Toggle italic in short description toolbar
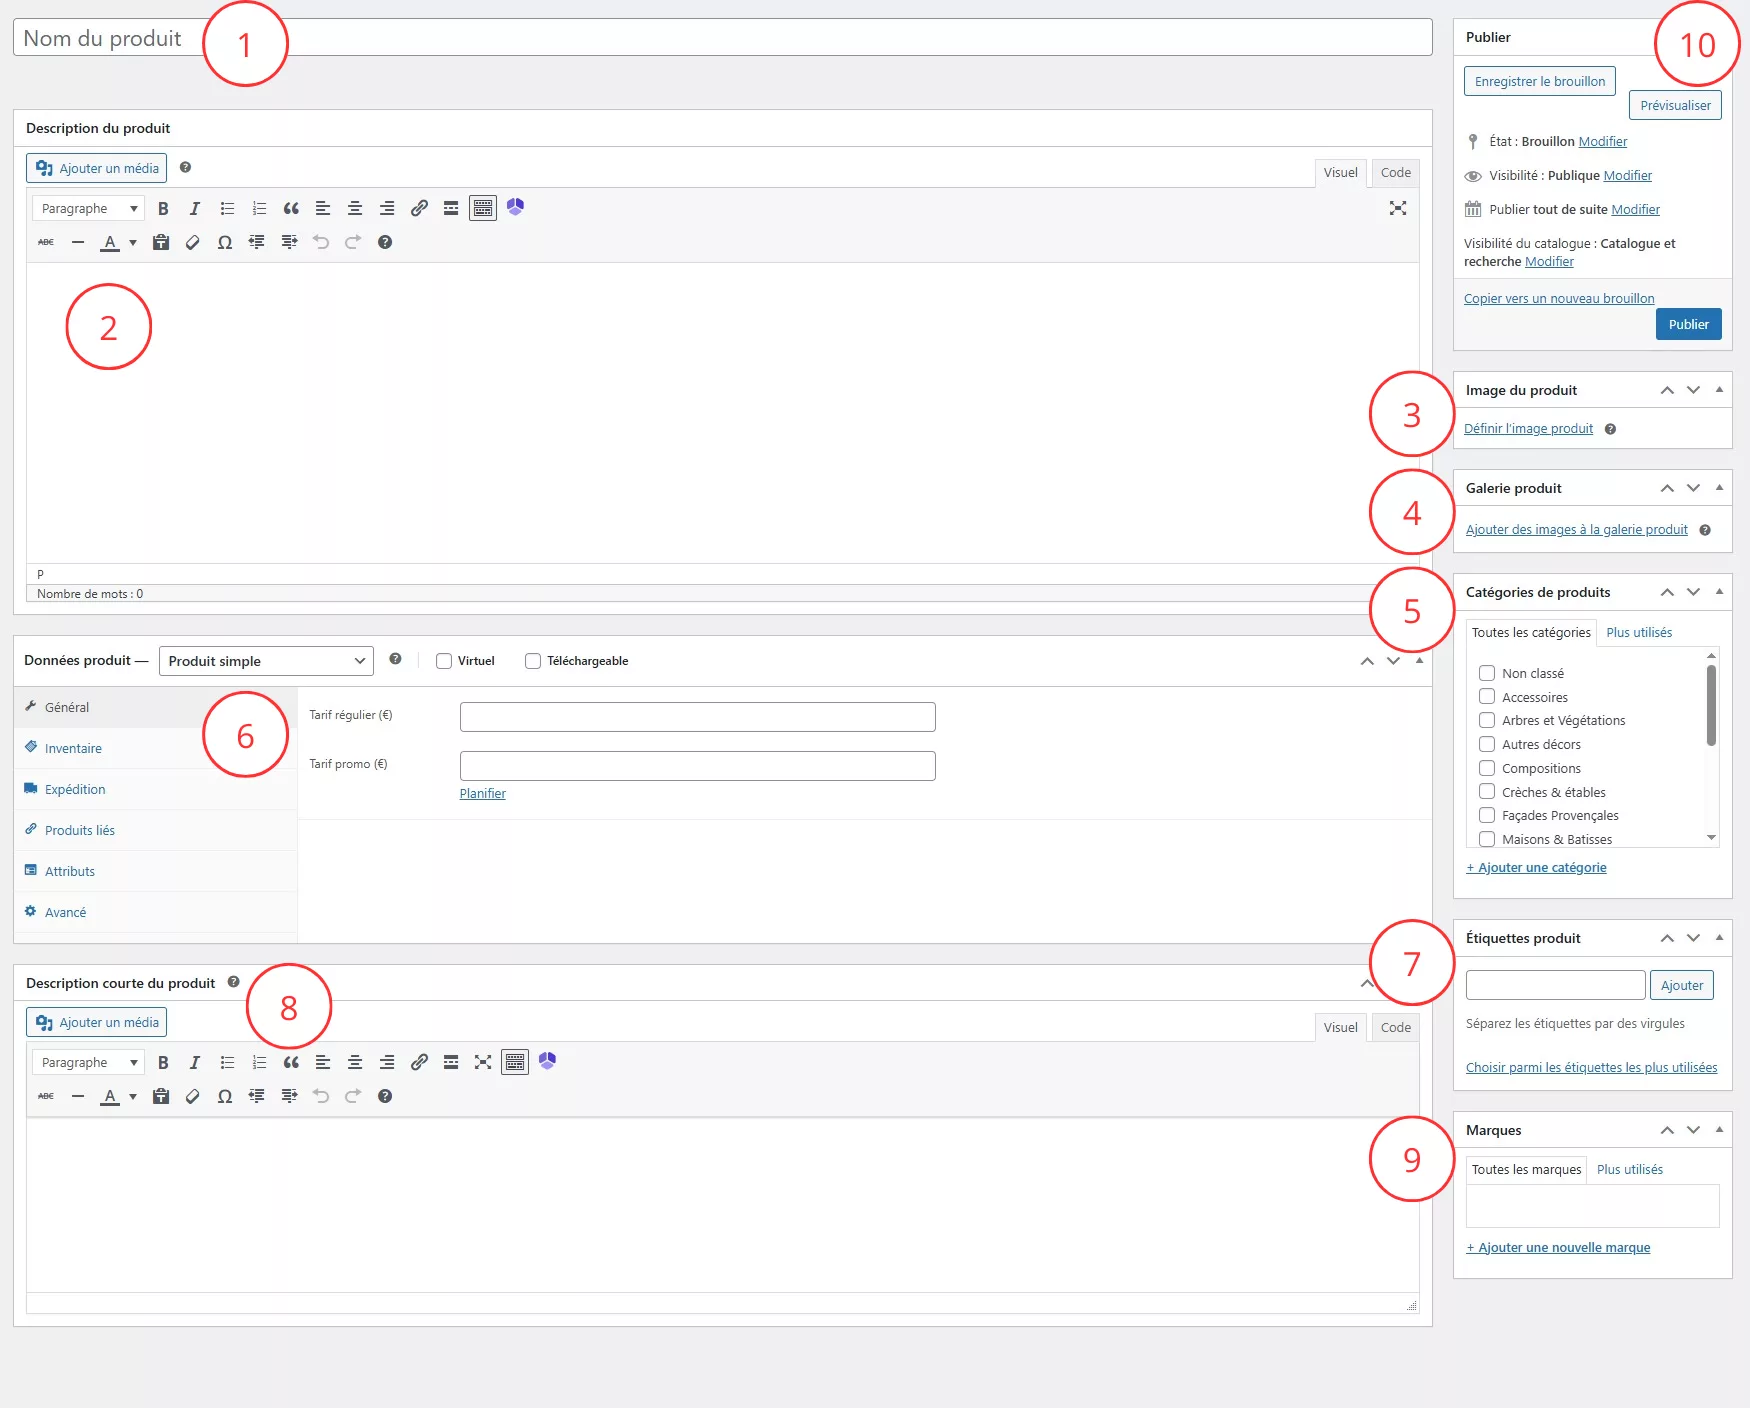 point(195,1062)
